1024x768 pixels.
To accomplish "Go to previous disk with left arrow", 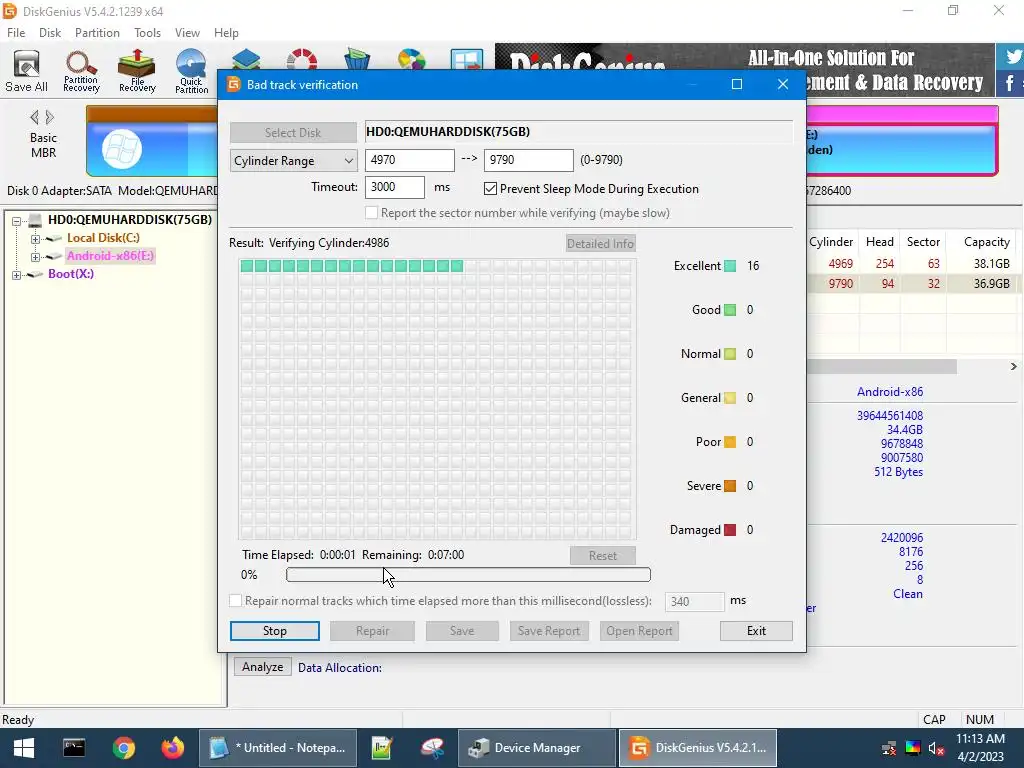I will point(34,118).
